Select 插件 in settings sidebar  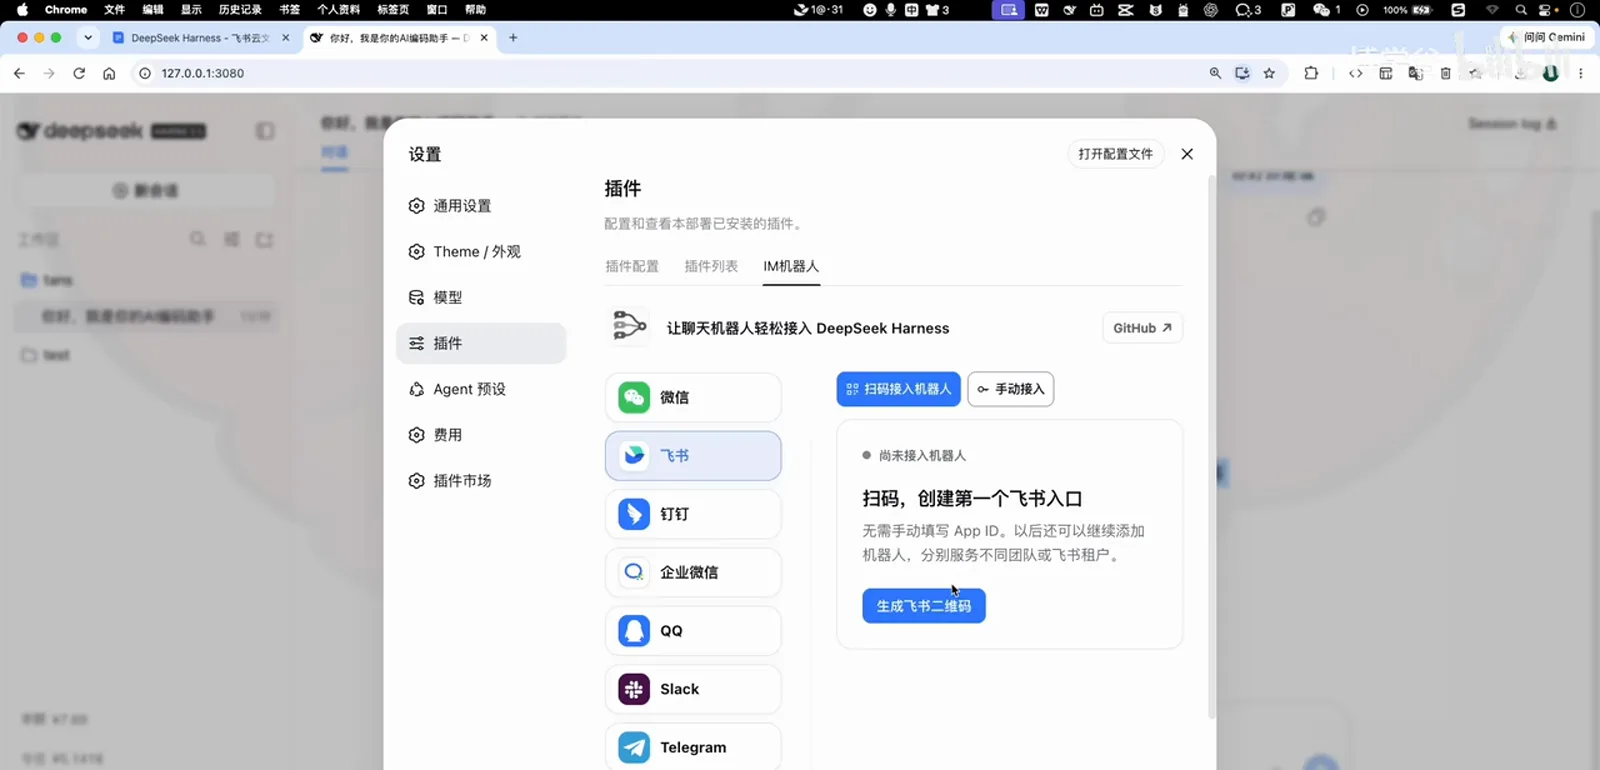point(481,343)
